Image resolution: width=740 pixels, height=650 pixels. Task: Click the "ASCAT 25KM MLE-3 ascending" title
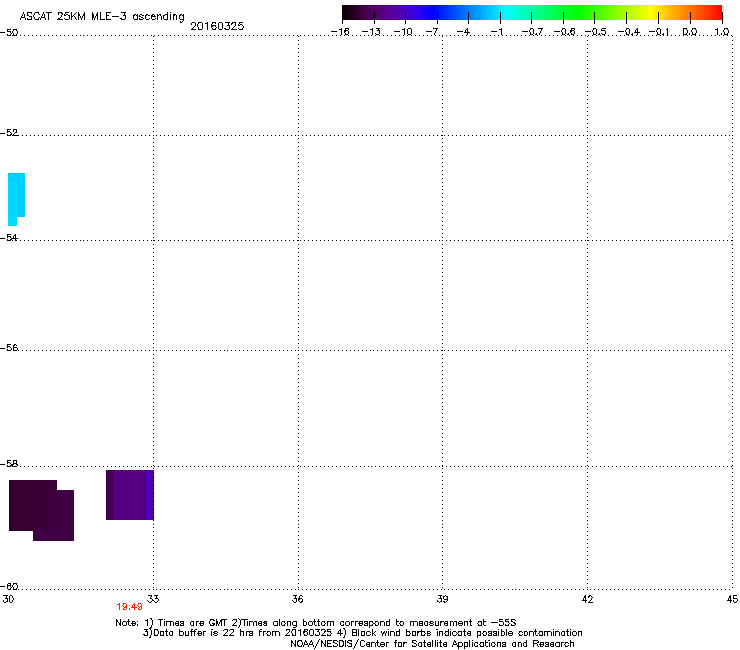click(x=102, y=16)
